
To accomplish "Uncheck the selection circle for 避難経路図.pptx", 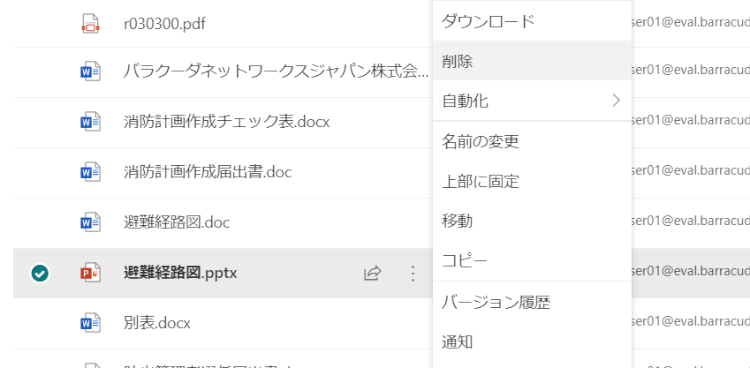I will (40, 273).
